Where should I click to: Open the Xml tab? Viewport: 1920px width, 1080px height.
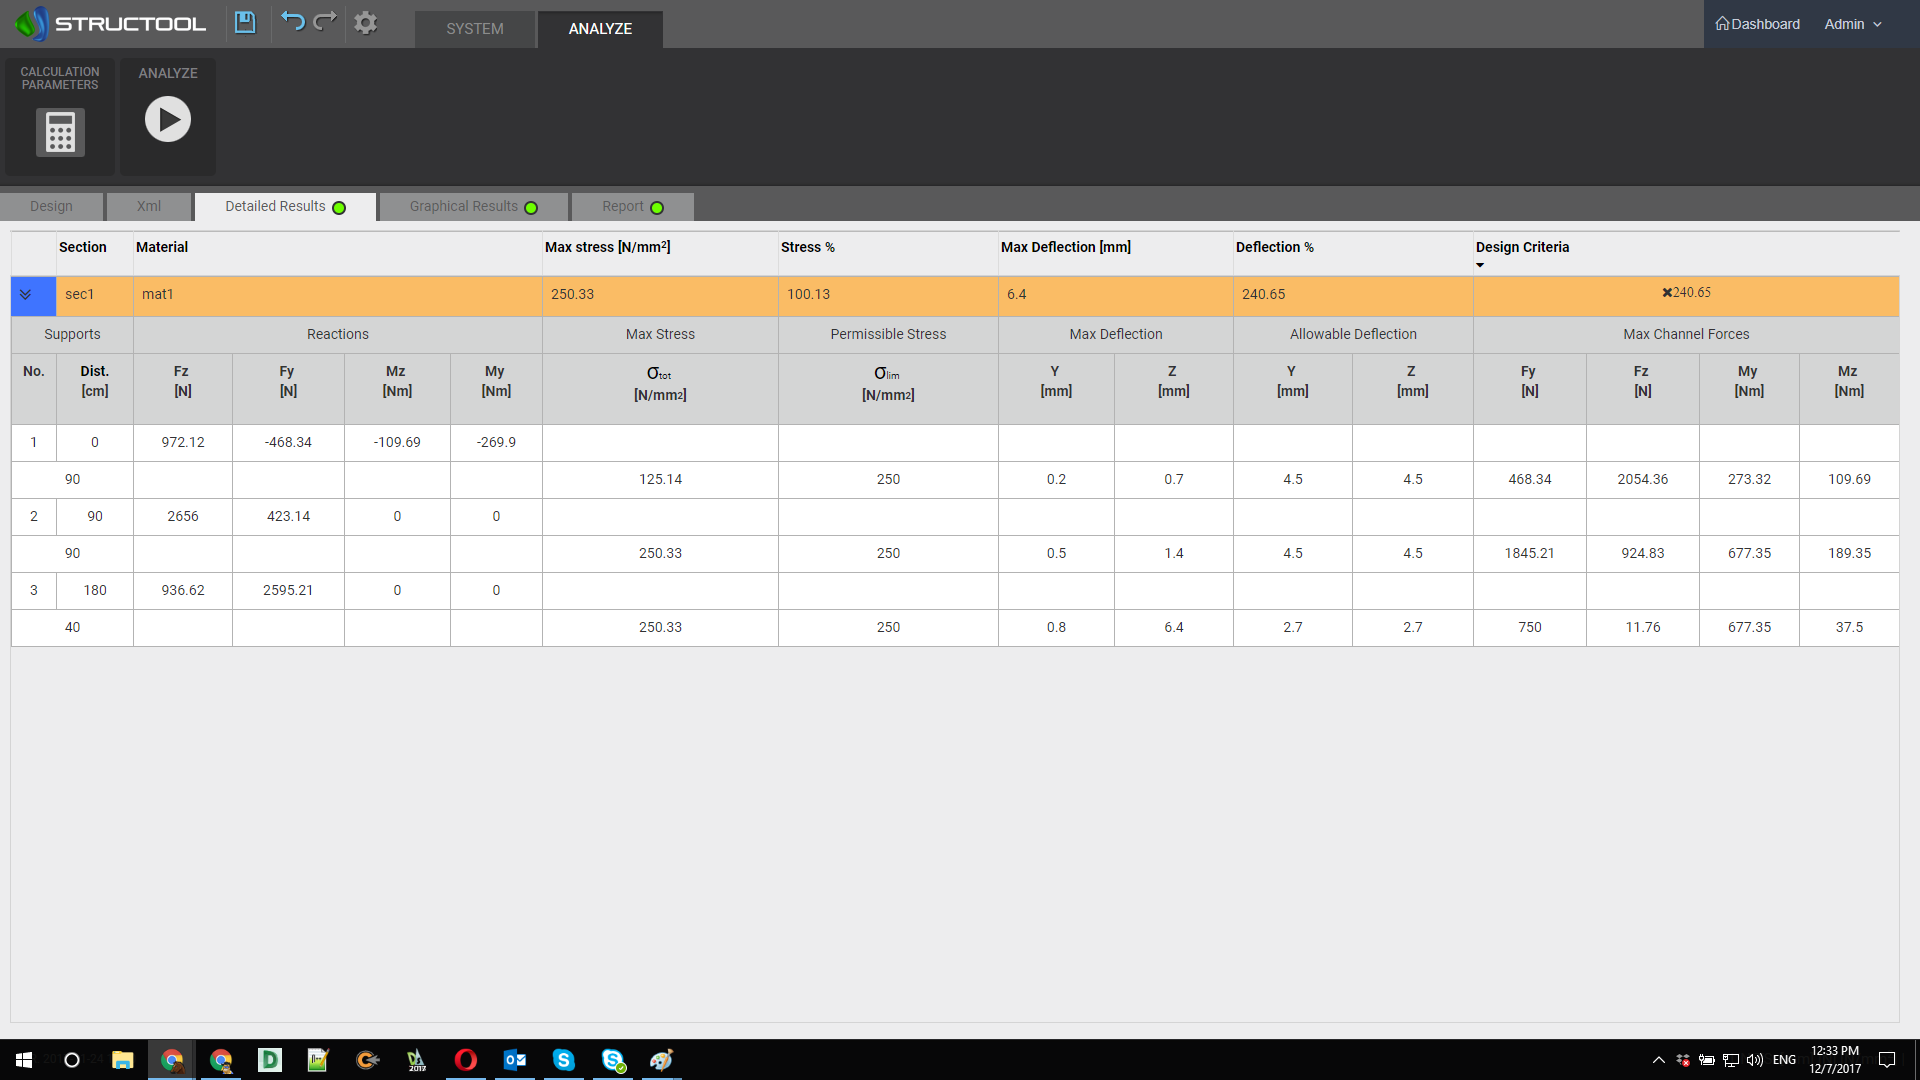tap(149, 207)
